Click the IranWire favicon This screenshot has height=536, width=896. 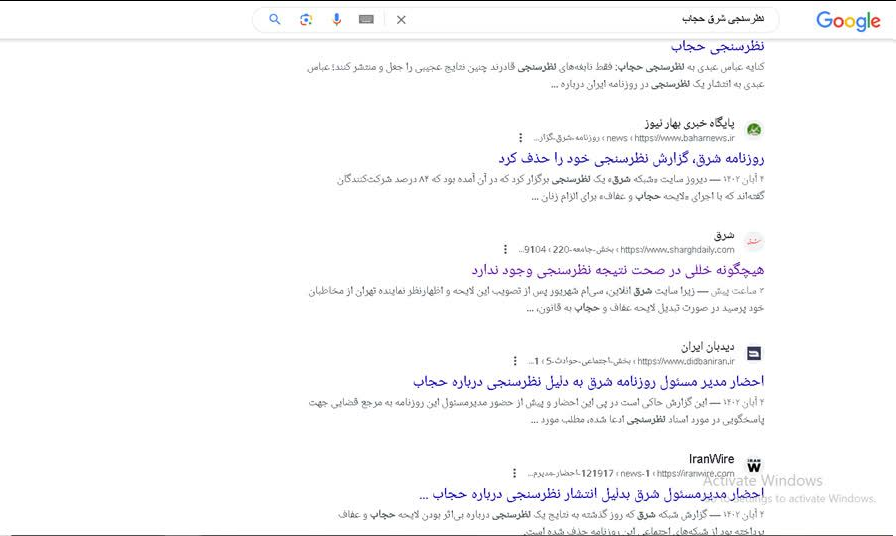pos(754,465)
